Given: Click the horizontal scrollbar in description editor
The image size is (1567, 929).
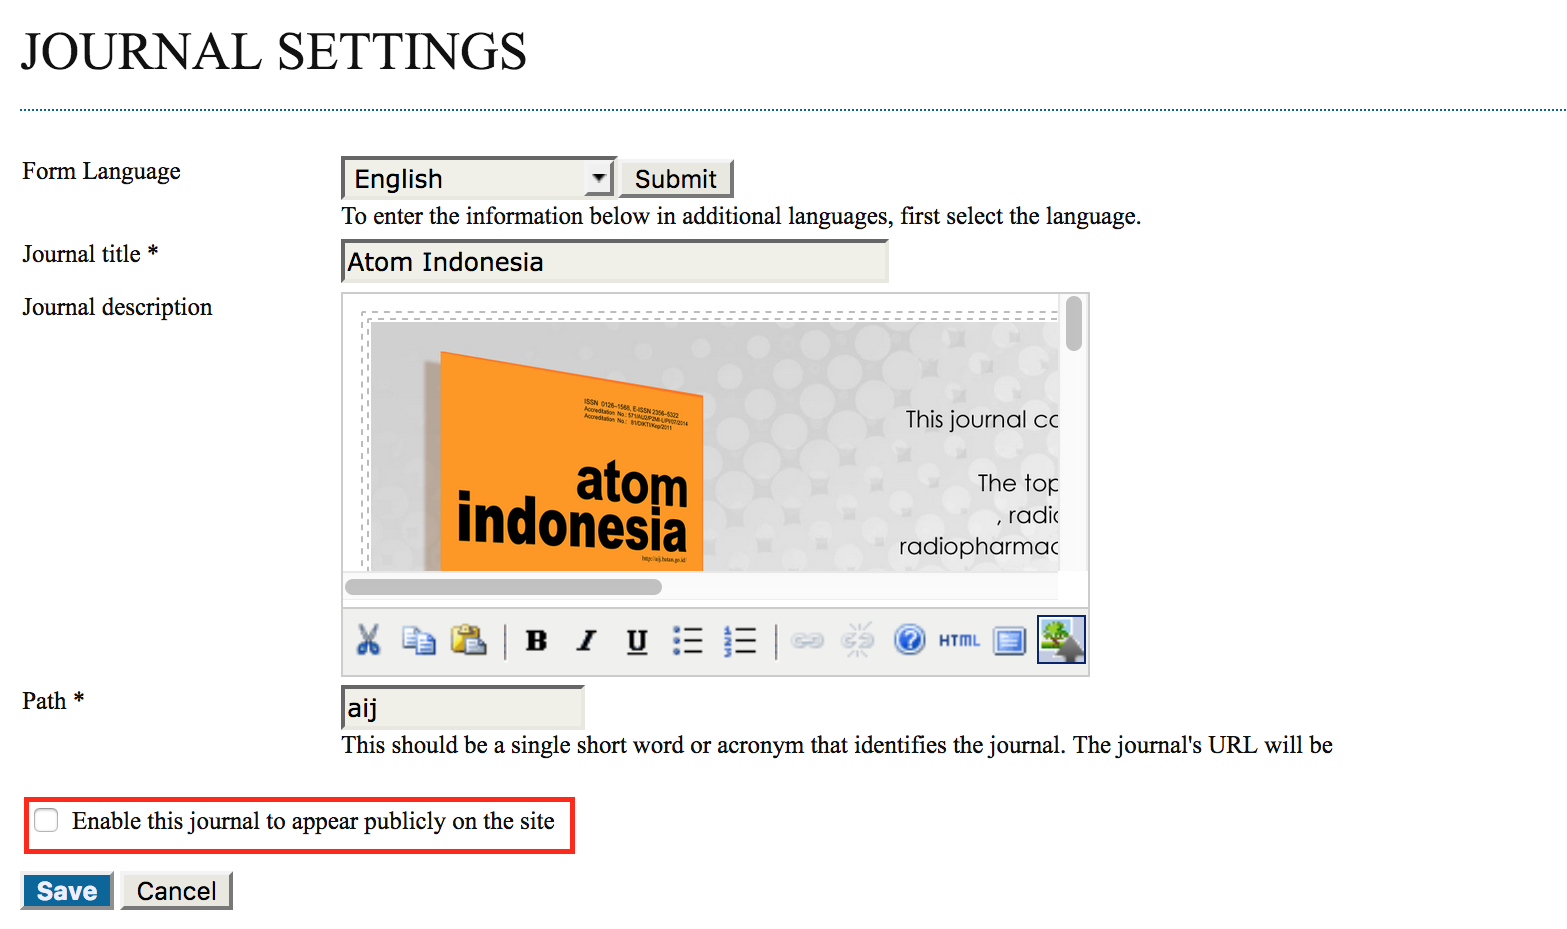Looking at the screenshot, I should coord(503,587).
